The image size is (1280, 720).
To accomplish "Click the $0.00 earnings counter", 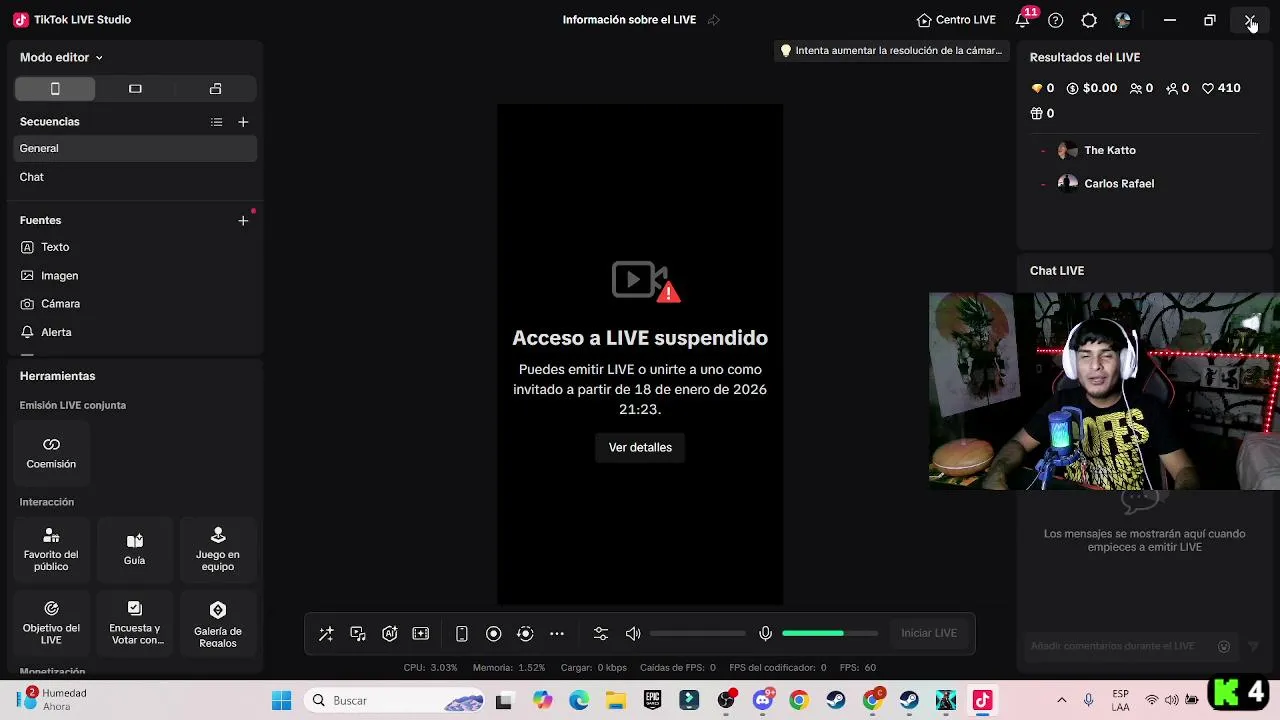I will pos(1092,88).
